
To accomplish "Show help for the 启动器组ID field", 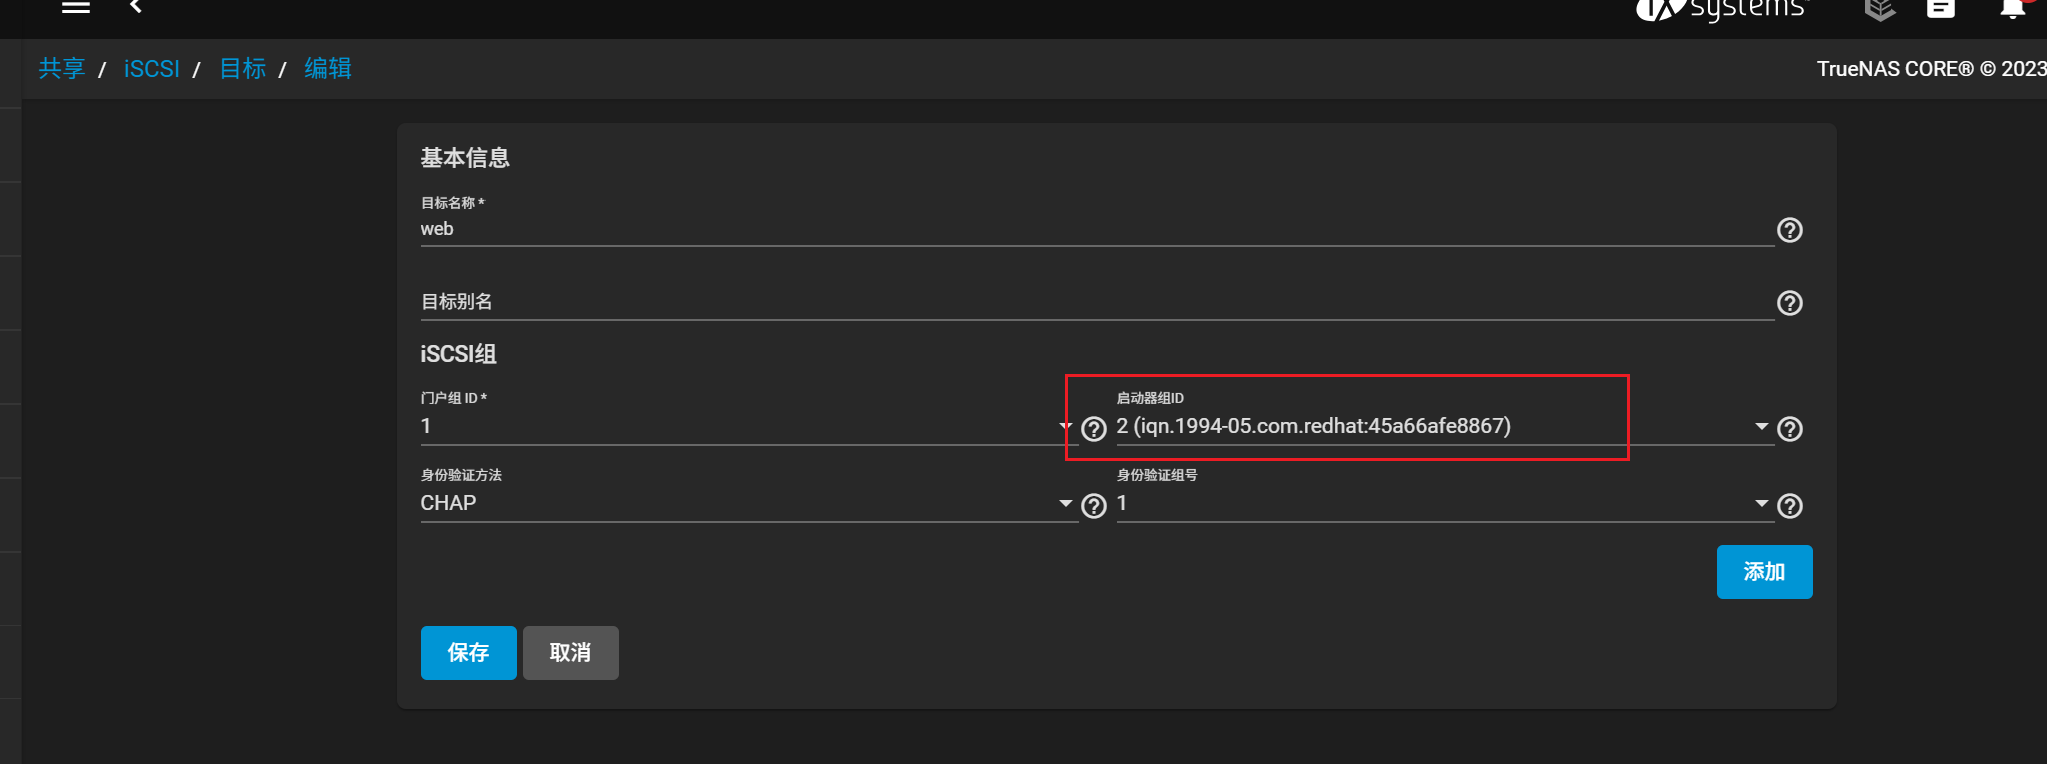I will coord(1790,429).
